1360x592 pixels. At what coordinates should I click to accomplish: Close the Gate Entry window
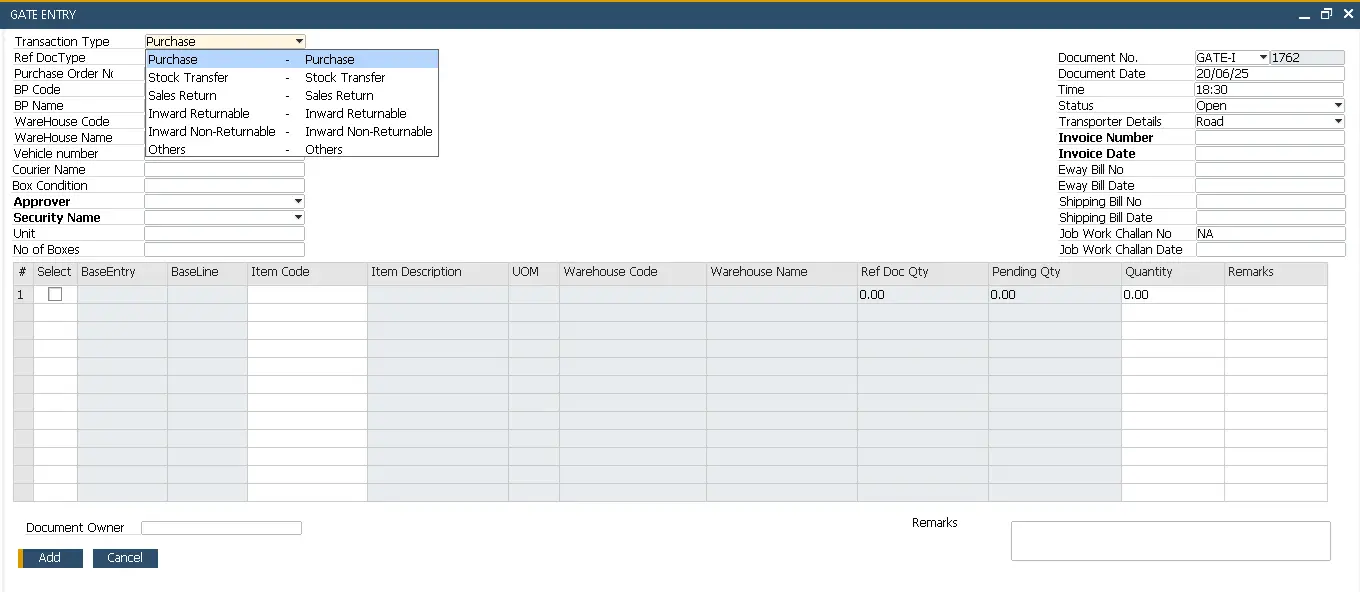[1347, 14]
